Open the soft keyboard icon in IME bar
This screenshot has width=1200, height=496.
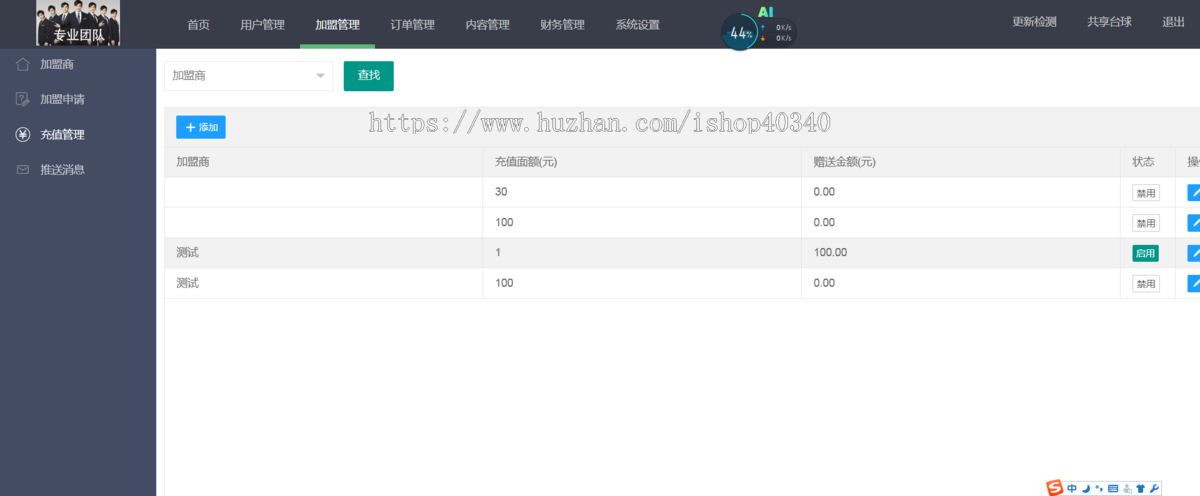pyautogui.click(x=1113, y=488)
